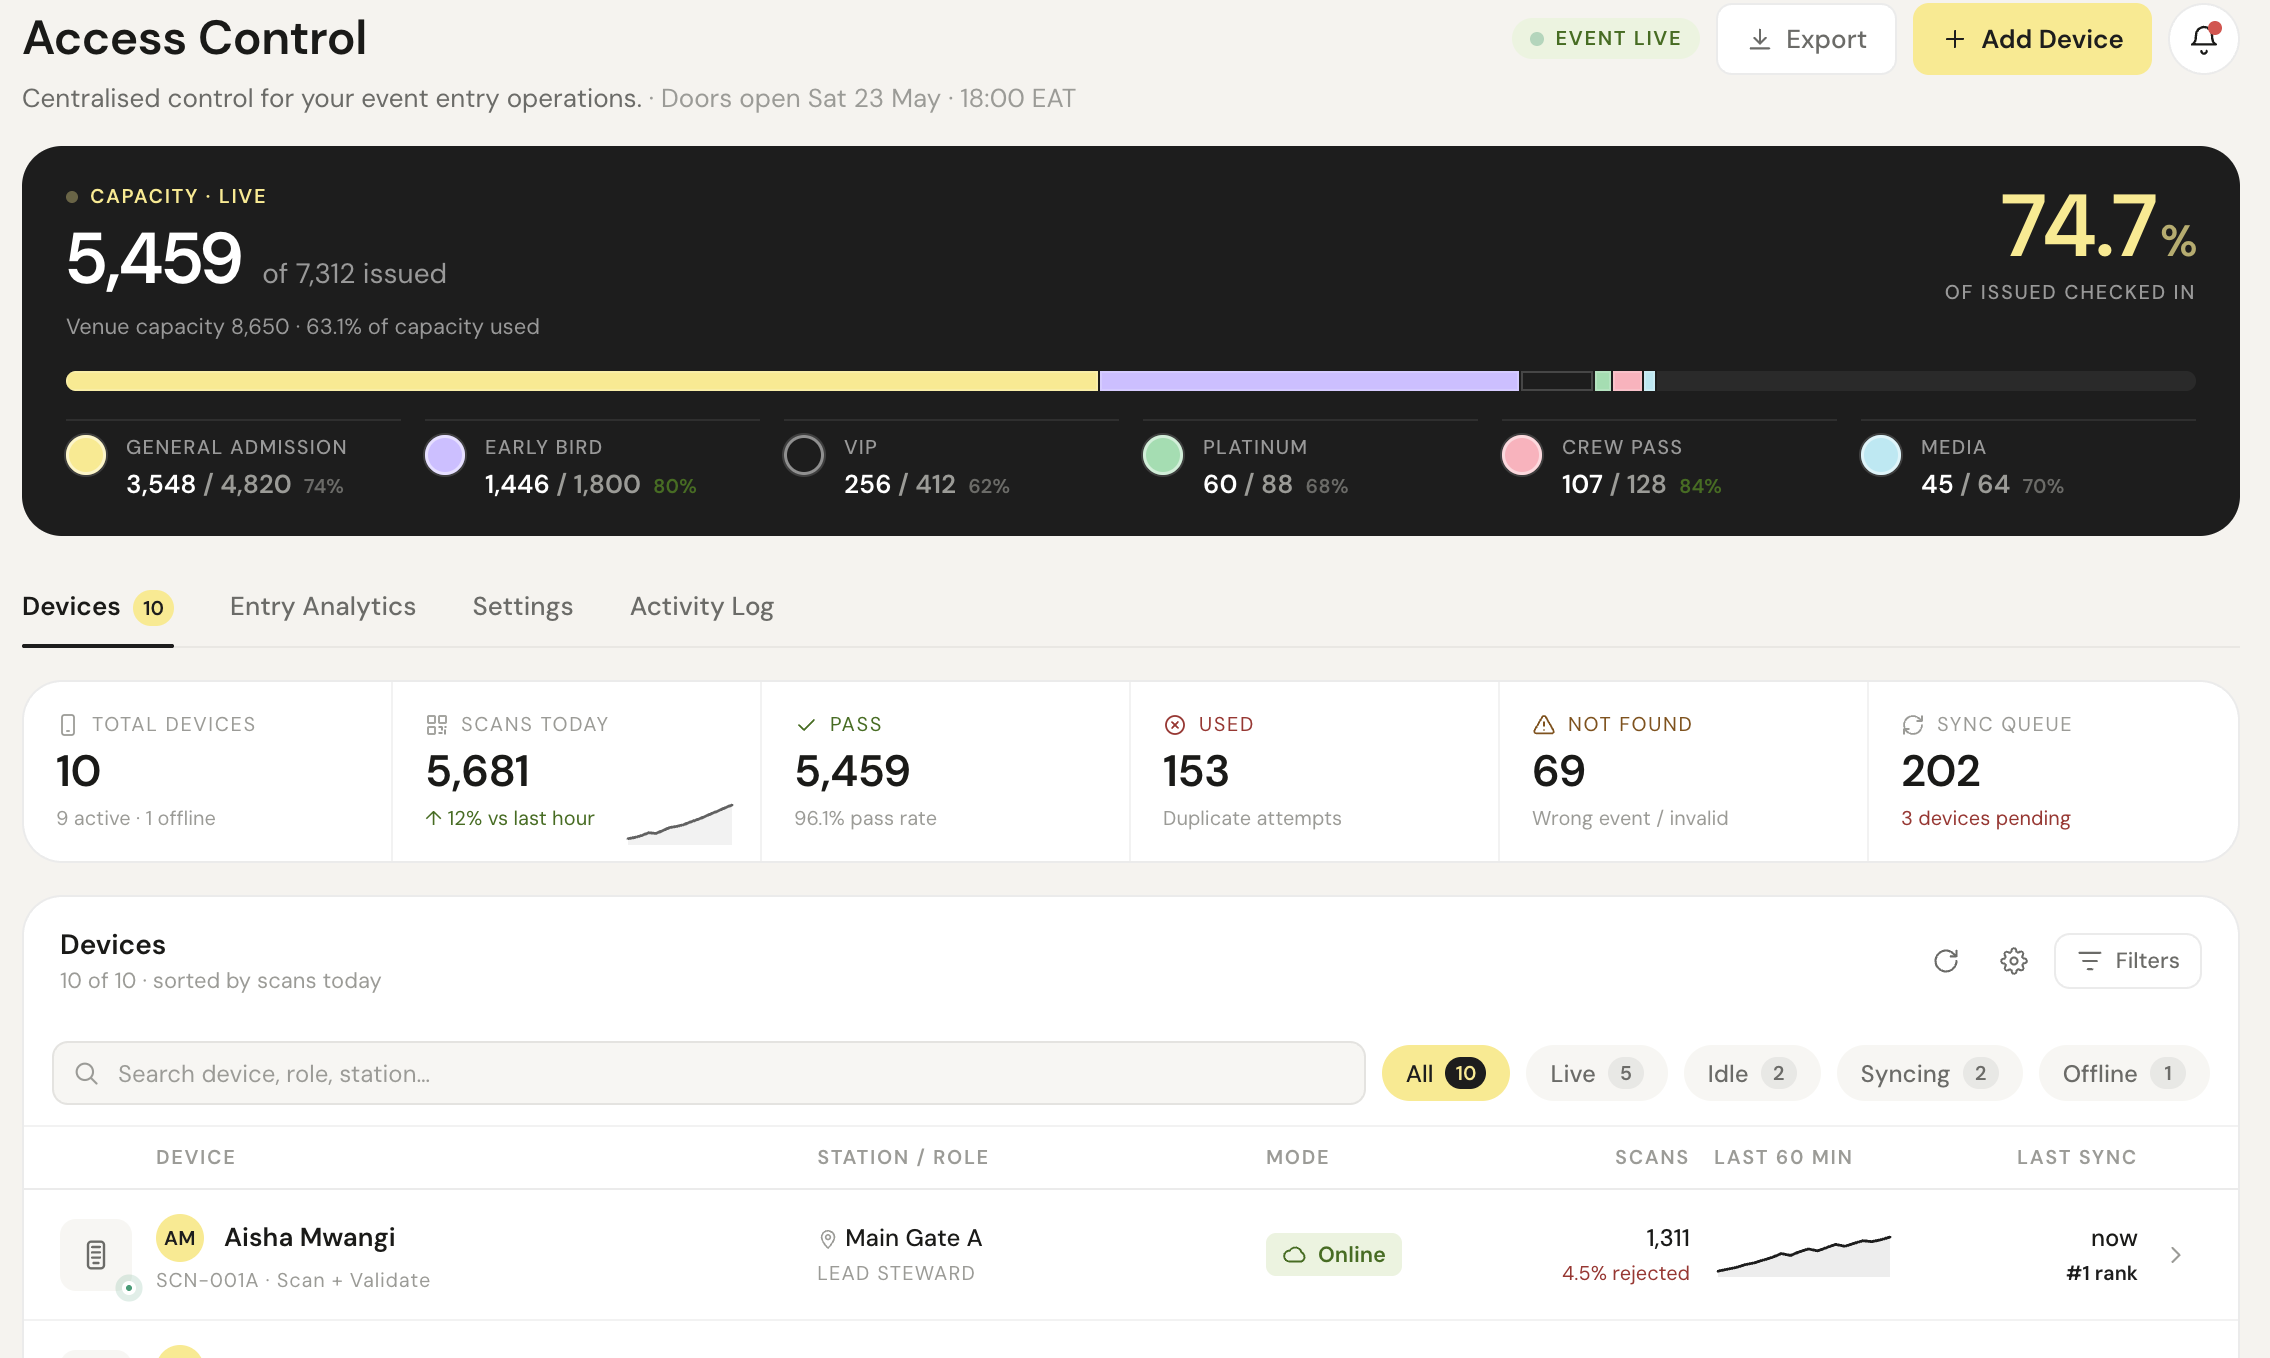Click Early Bird purple swatch
The image size is (2270, 1358).
445,455
